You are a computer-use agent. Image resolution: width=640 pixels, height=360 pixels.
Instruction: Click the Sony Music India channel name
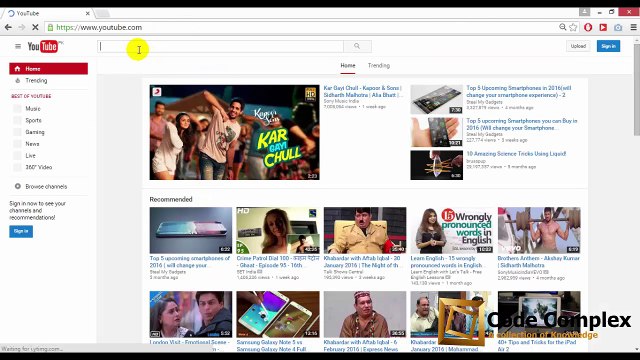click(x=341, y=101)
